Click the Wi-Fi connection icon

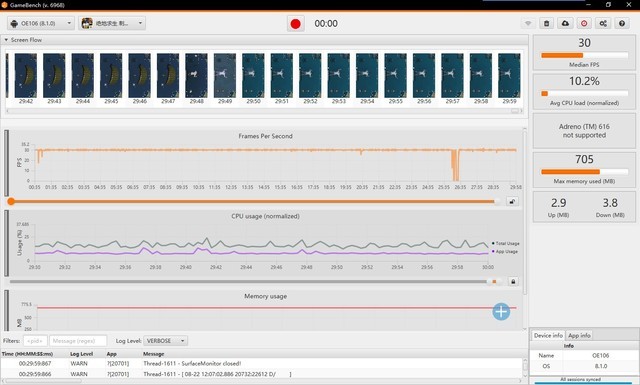pyautogui.click(x=528, y=23)
